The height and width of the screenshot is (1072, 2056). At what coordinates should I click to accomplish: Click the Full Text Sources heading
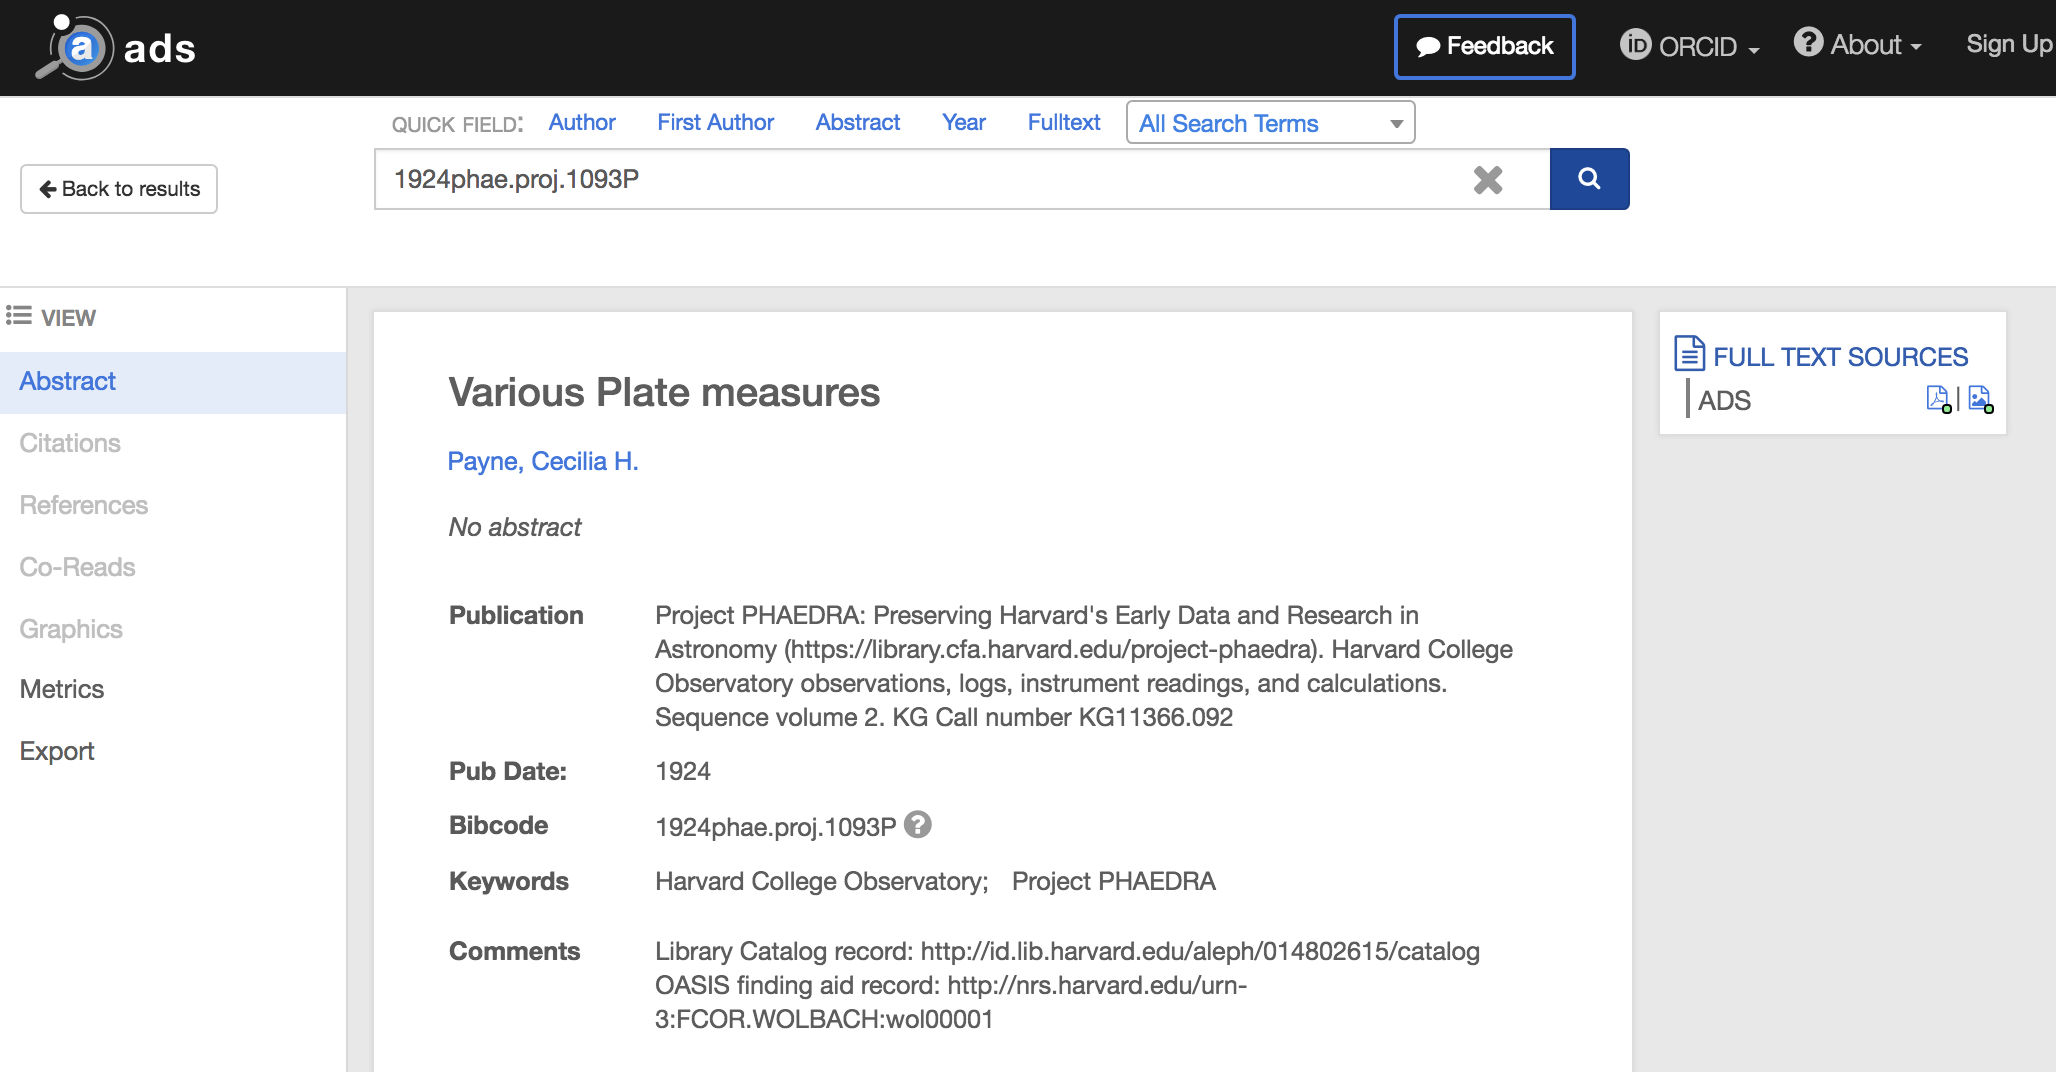click(x=1840, y=357)
